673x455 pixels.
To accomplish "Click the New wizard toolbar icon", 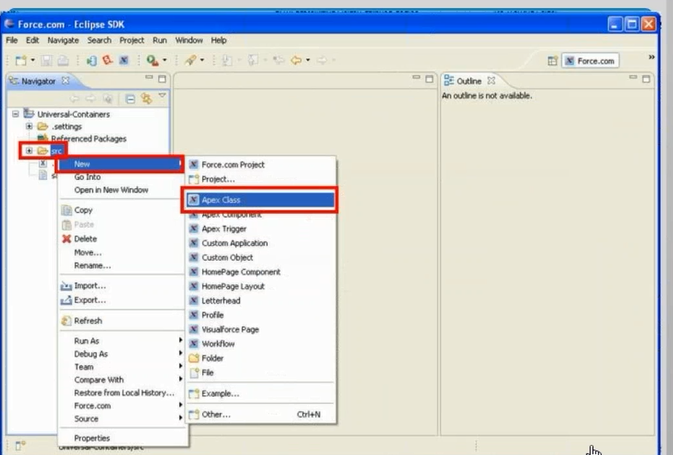I will pyautogui.click(x=21, y=61).
